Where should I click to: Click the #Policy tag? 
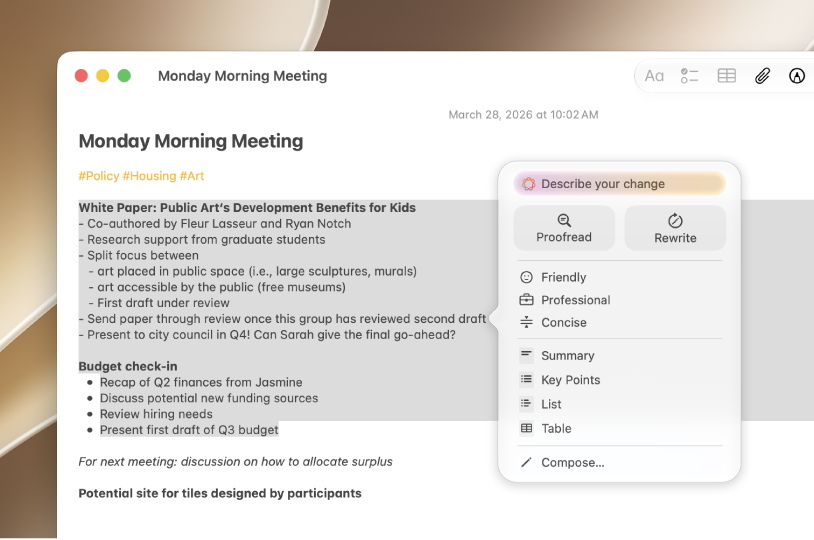point(99,176)
